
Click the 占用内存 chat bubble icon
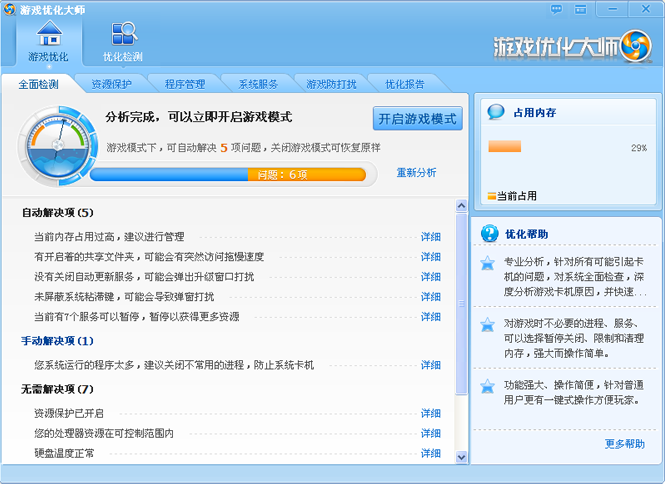(495, 112)
